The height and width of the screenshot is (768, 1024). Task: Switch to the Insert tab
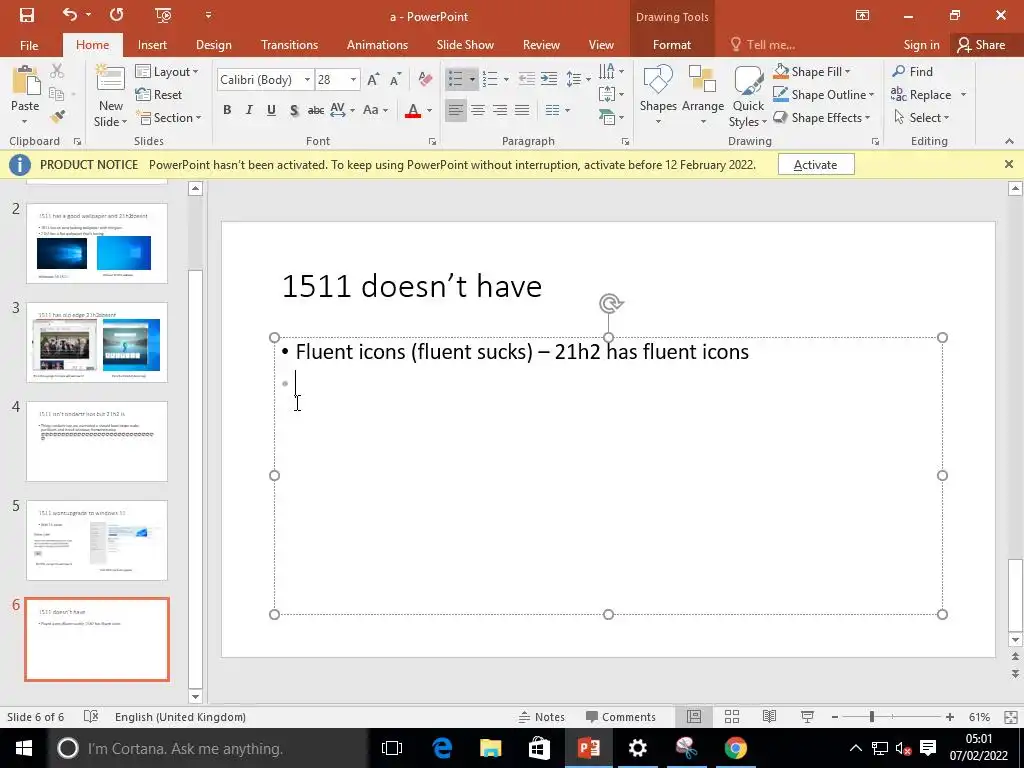152,44
